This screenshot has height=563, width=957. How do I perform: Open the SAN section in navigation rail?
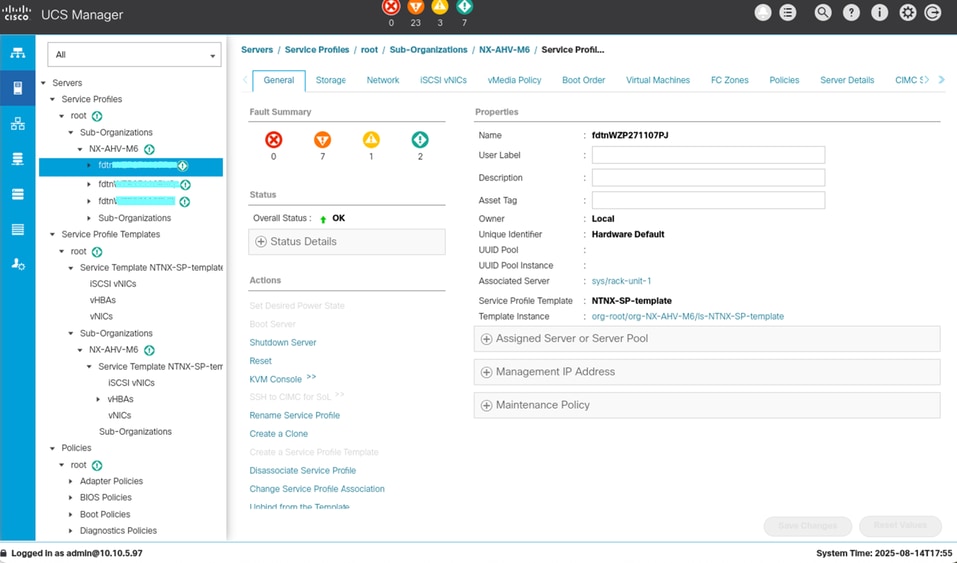(18, 159)
